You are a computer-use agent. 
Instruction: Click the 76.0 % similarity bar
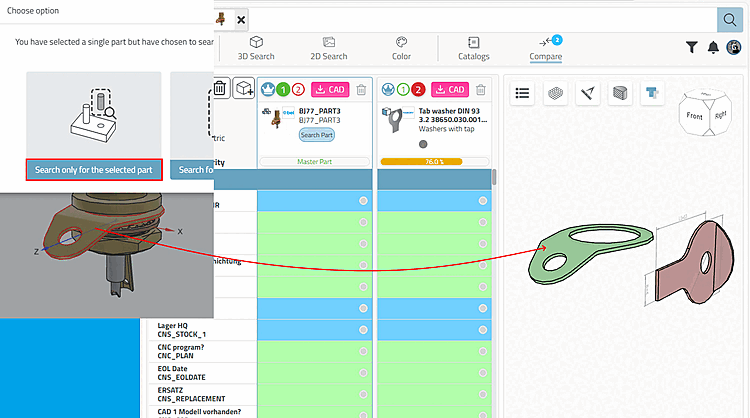point(434,162)
